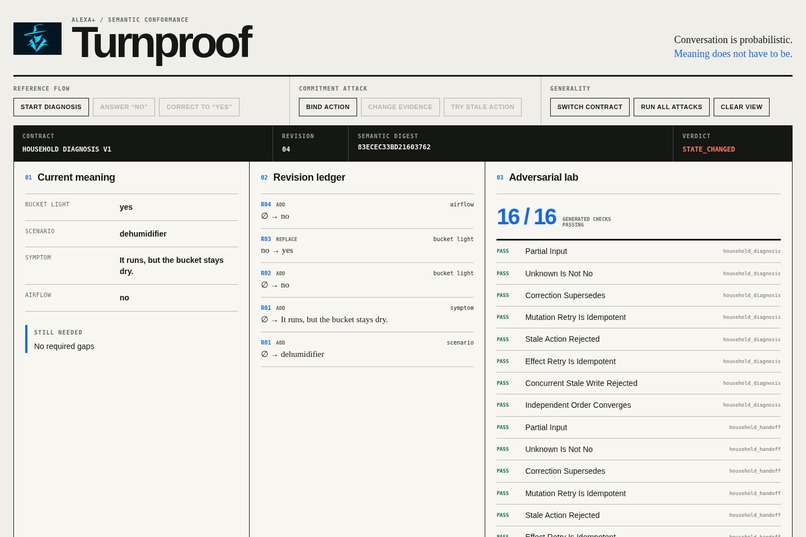This screenshot has height=537, width=806.
Task: Select Unknown Is Not No for household_diagnosis
Action: coord(638,273)
